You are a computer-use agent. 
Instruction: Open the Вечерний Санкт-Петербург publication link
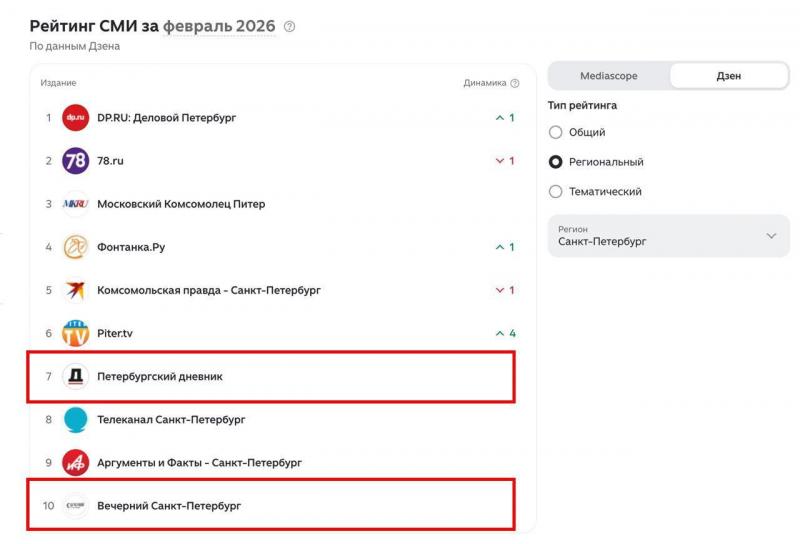click(169, 506)
